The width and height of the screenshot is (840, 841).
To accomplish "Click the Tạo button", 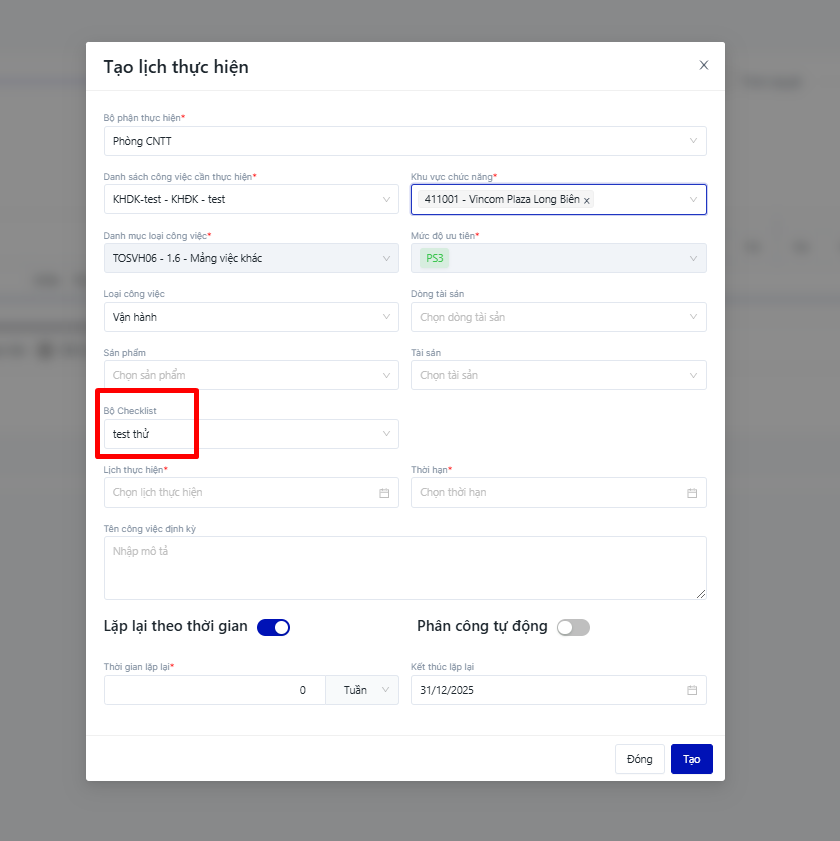I will (x=691, y=759).
